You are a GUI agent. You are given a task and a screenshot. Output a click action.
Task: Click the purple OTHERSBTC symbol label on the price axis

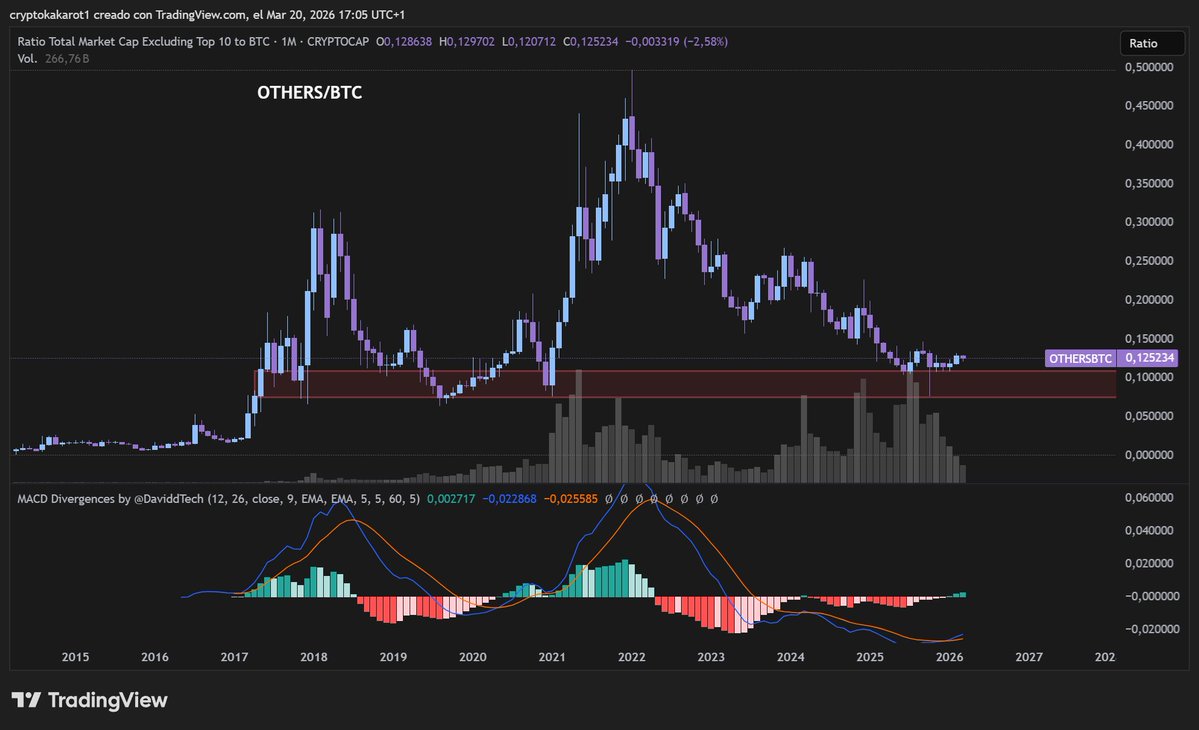tap(1080, 358)
